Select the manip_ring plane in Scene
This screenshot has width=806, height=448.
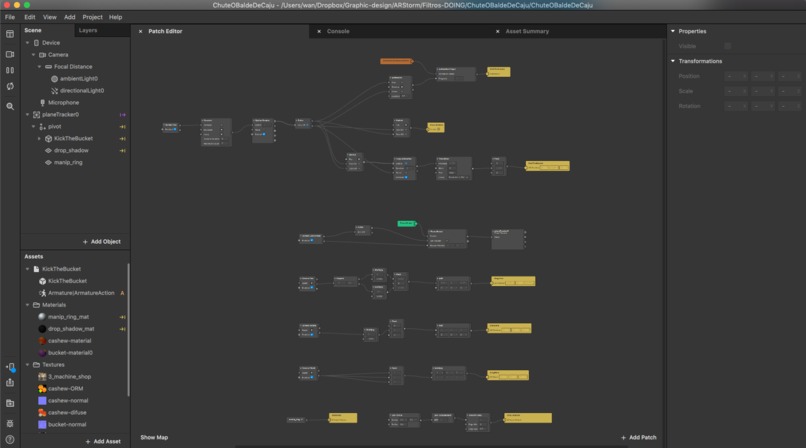coord(68,162)
